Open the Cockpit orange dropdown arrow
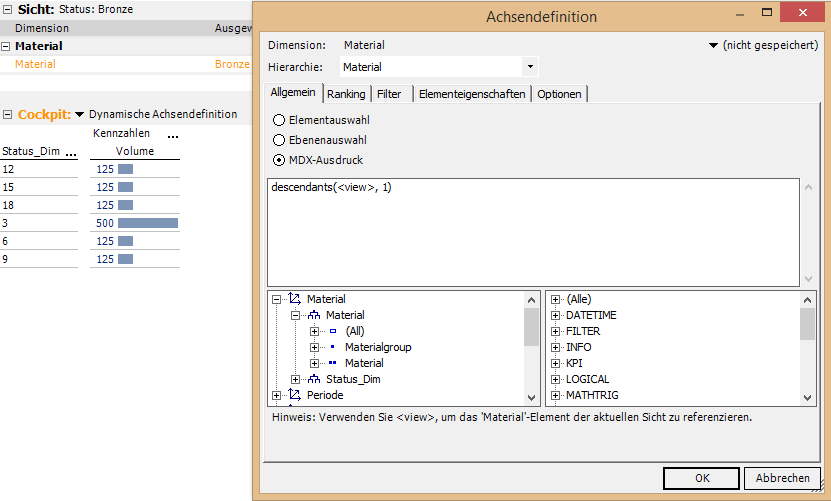This screenshot has width=831, height=501. [80, 114]
